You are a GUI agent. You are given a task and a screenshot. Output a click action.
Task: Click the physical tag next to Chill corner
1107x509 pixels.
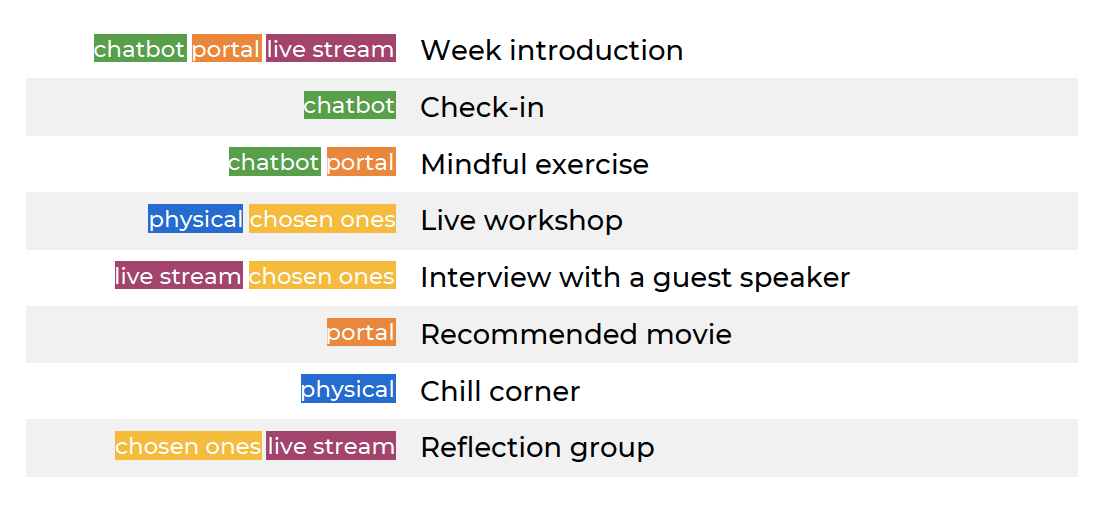348,389
